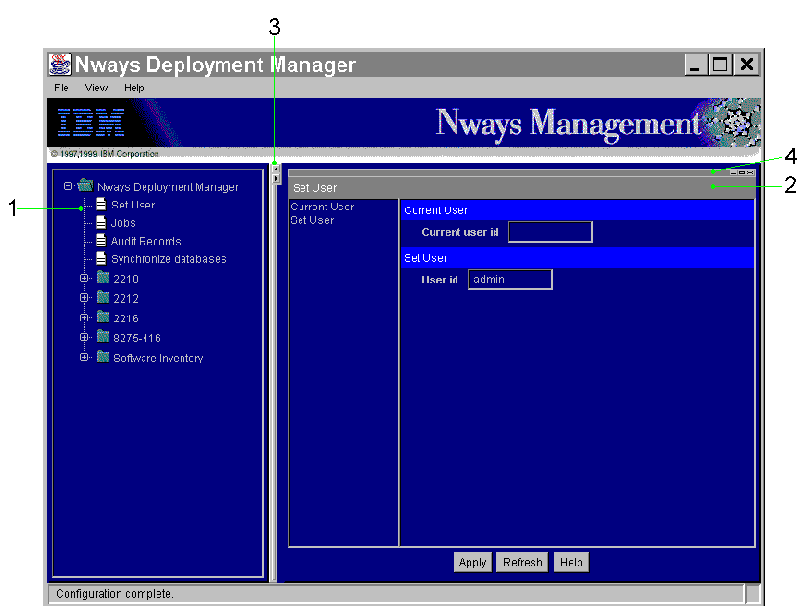Click the Synchronize databases document icon
This screenshot has width=800, height=606.
(101, 259)
